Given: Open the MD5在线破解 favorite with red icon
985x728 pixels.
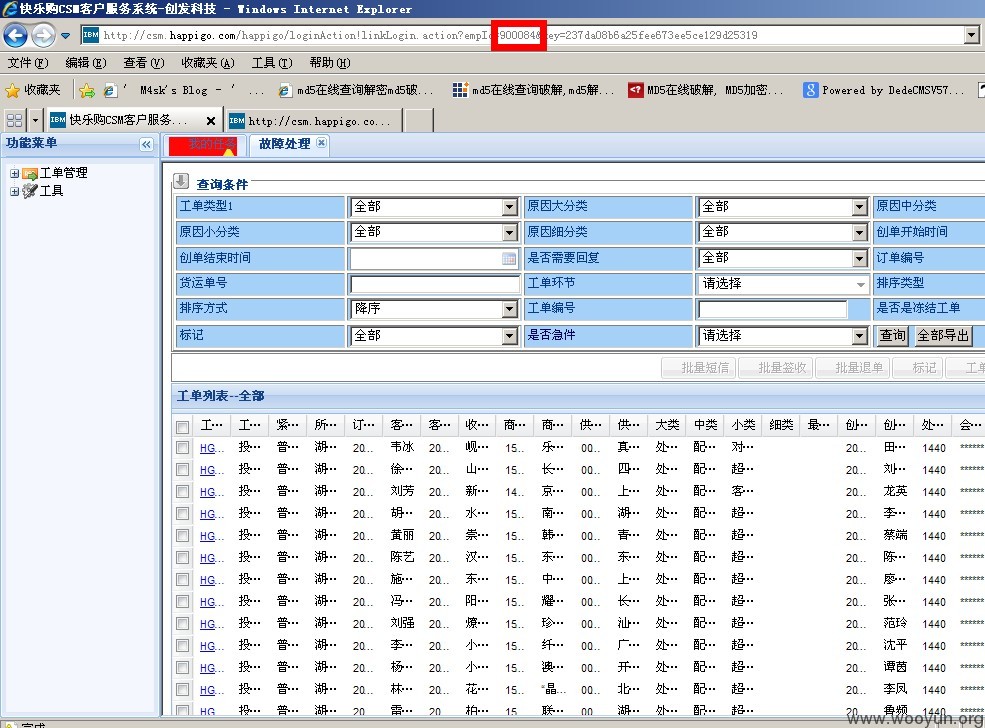Looking at the screenshot, I should (x=706, y=90).
